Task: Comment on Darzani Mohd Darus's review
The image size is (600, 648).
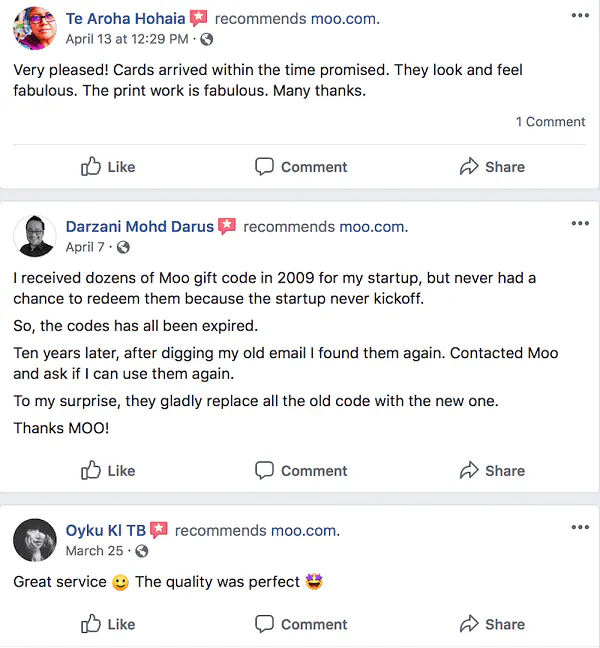Action: (x=301, y=471)
